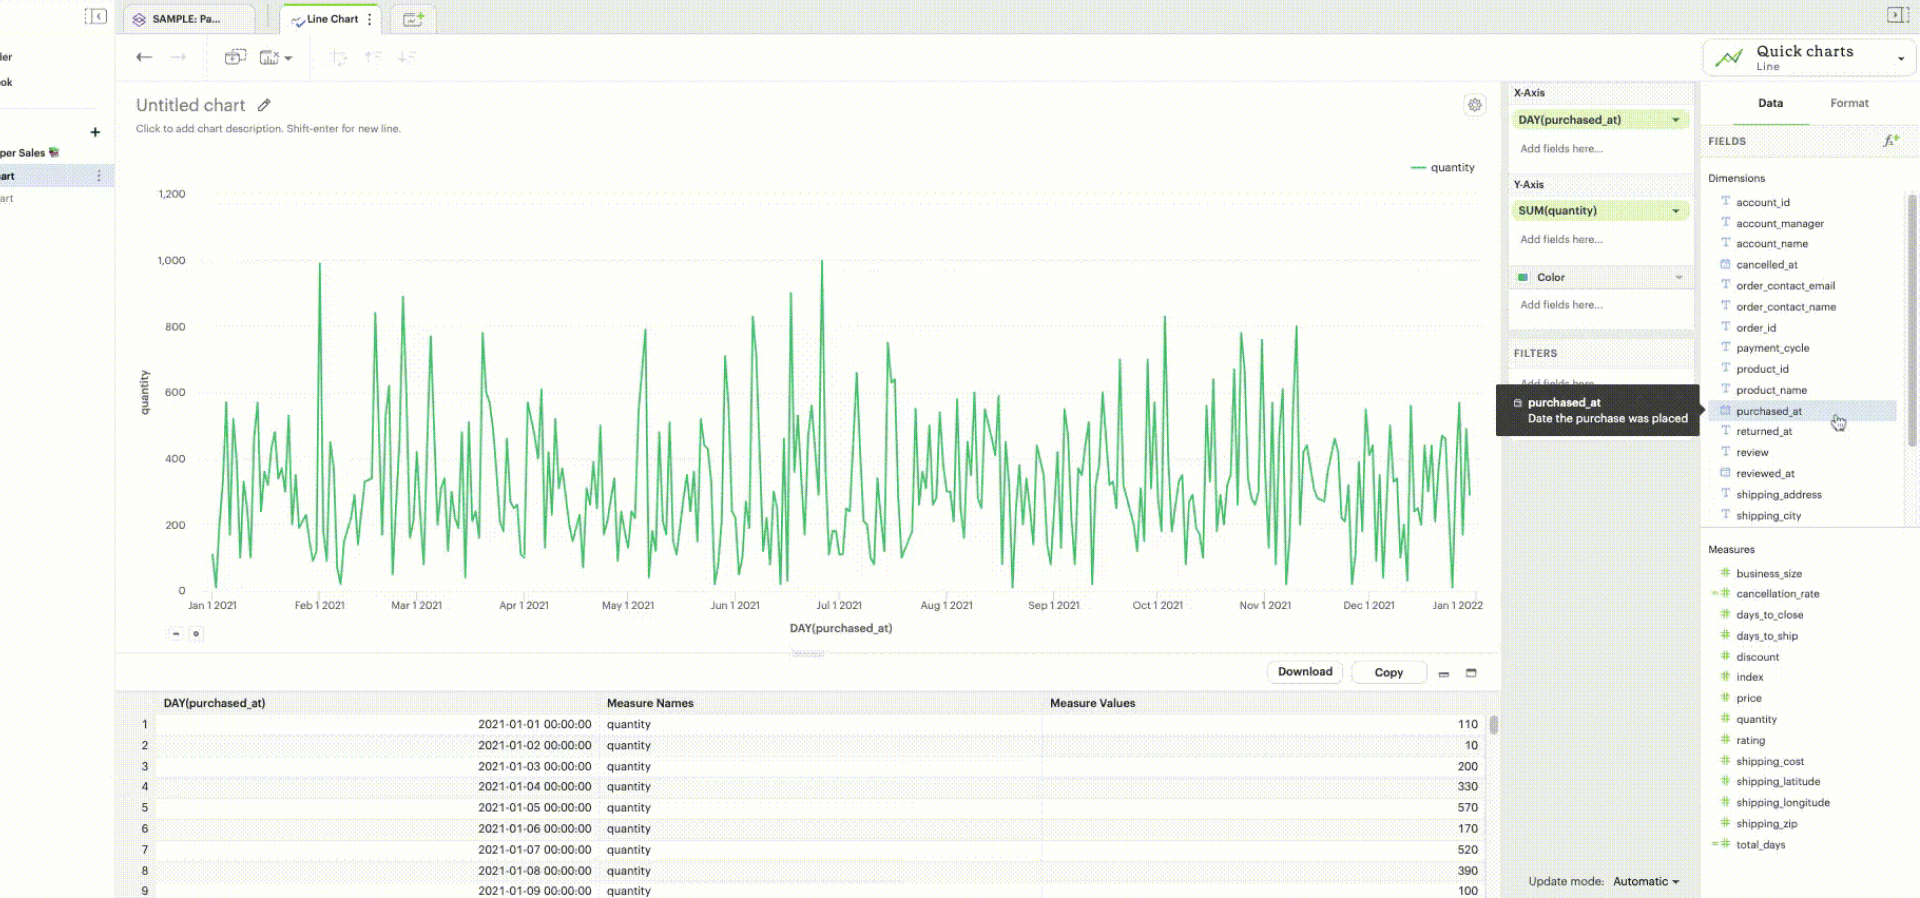Edit chart title with pencil icon

[264, 105]
